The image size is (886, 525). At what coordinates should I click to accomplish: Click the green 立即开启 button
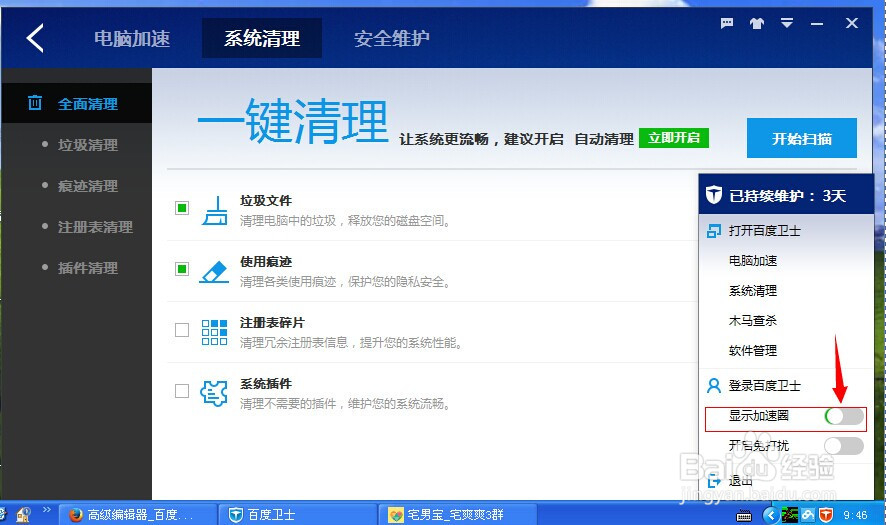674,138
